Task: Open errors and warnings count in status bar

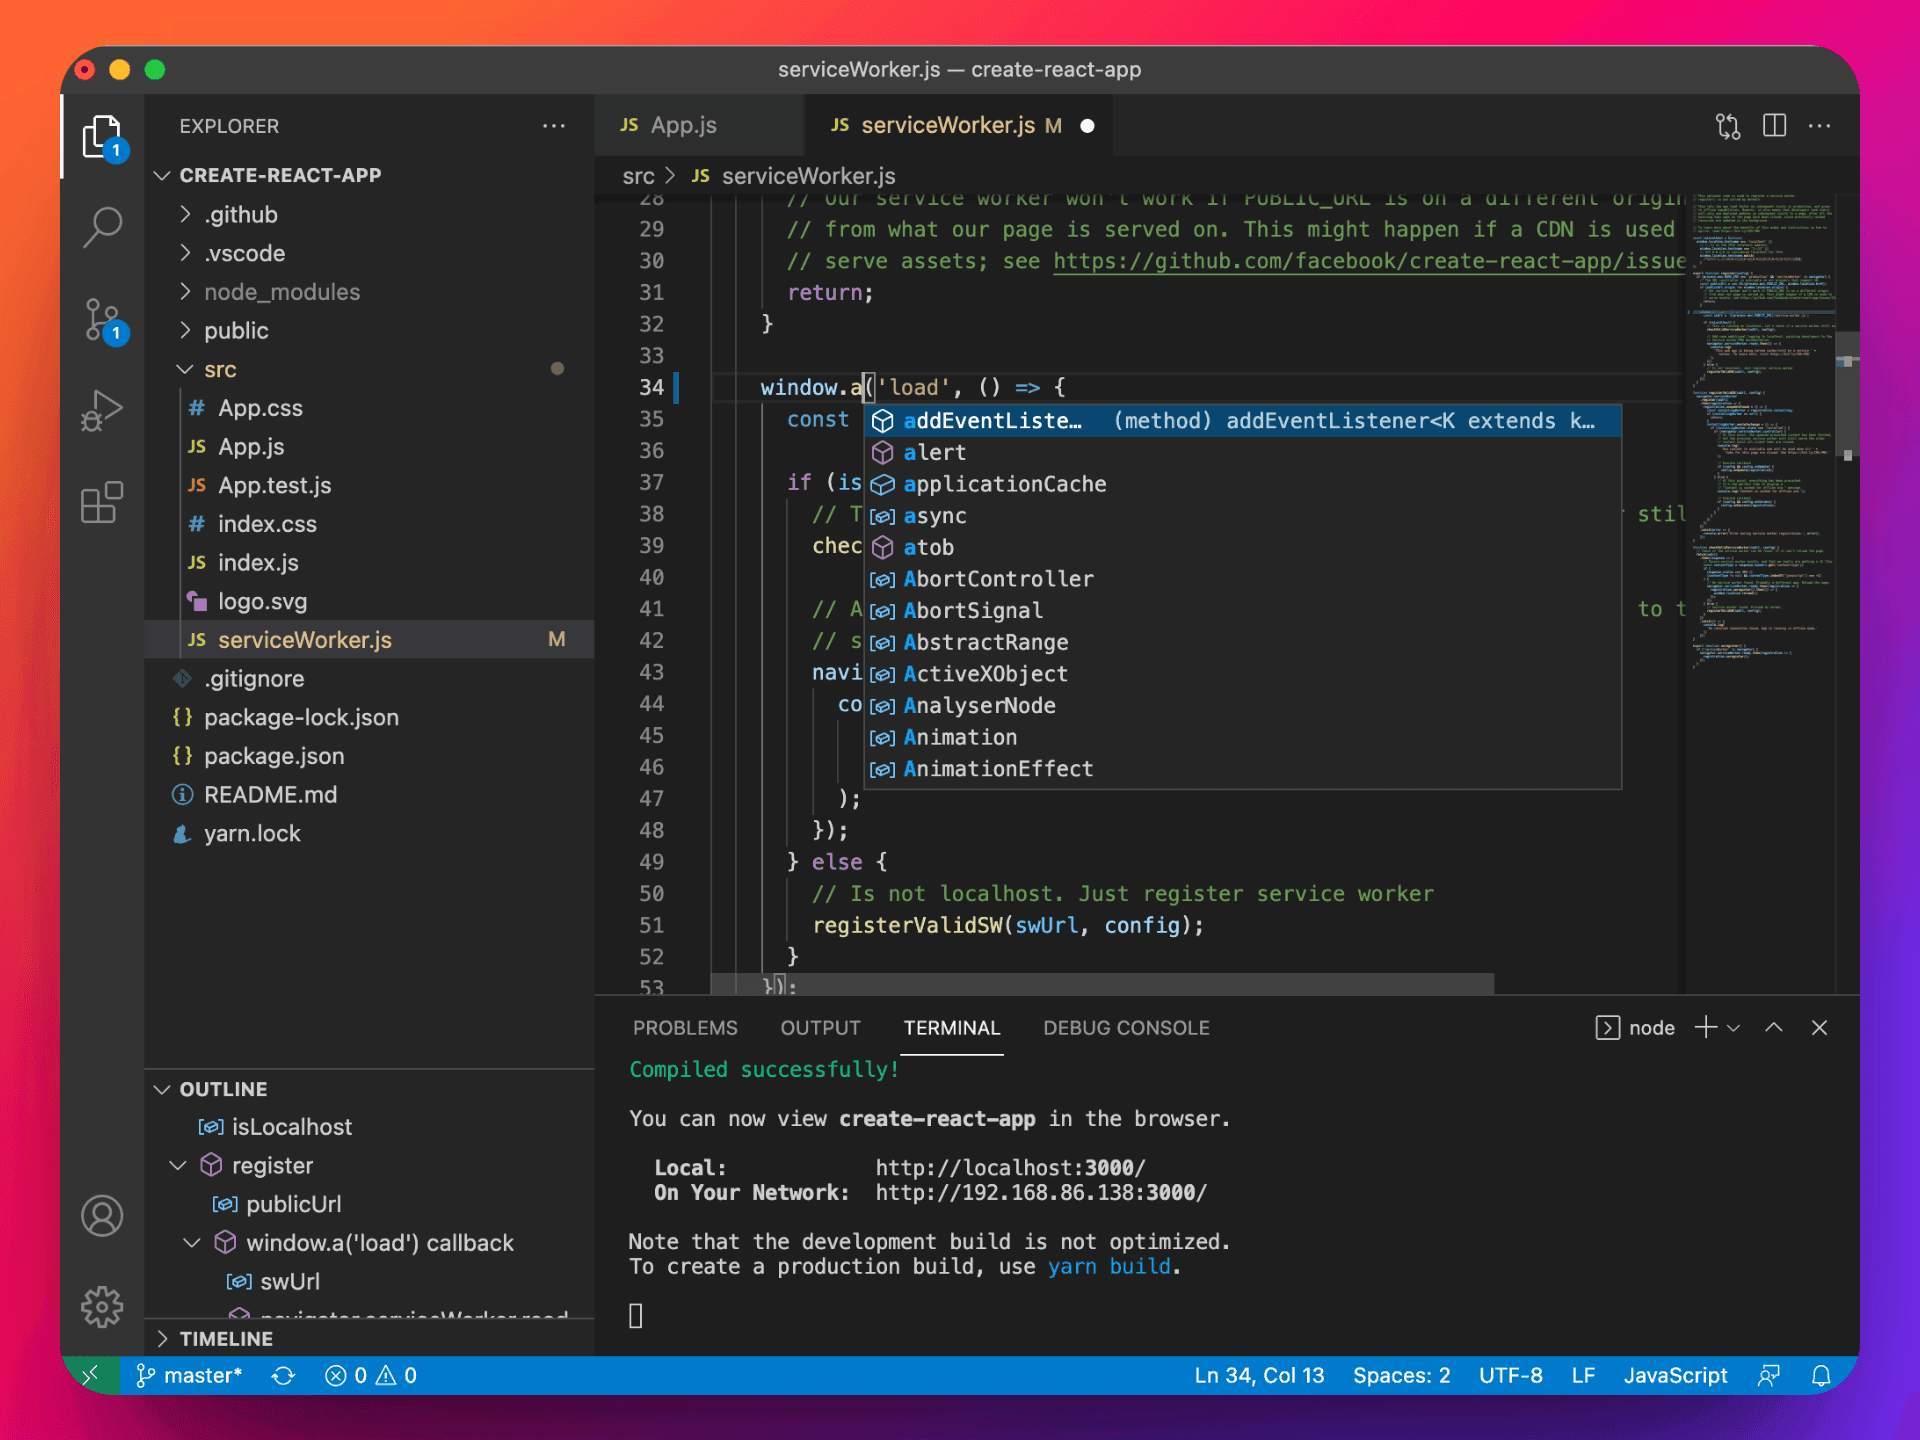Action: point(371,1376)
